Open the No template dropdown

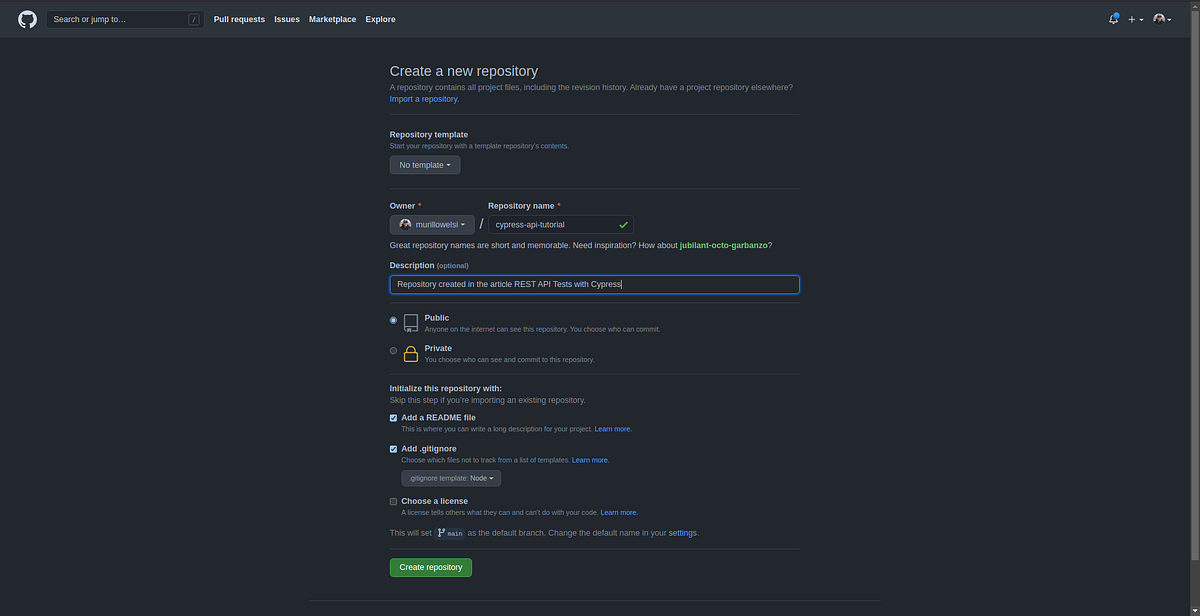click(x=424, y=164)
